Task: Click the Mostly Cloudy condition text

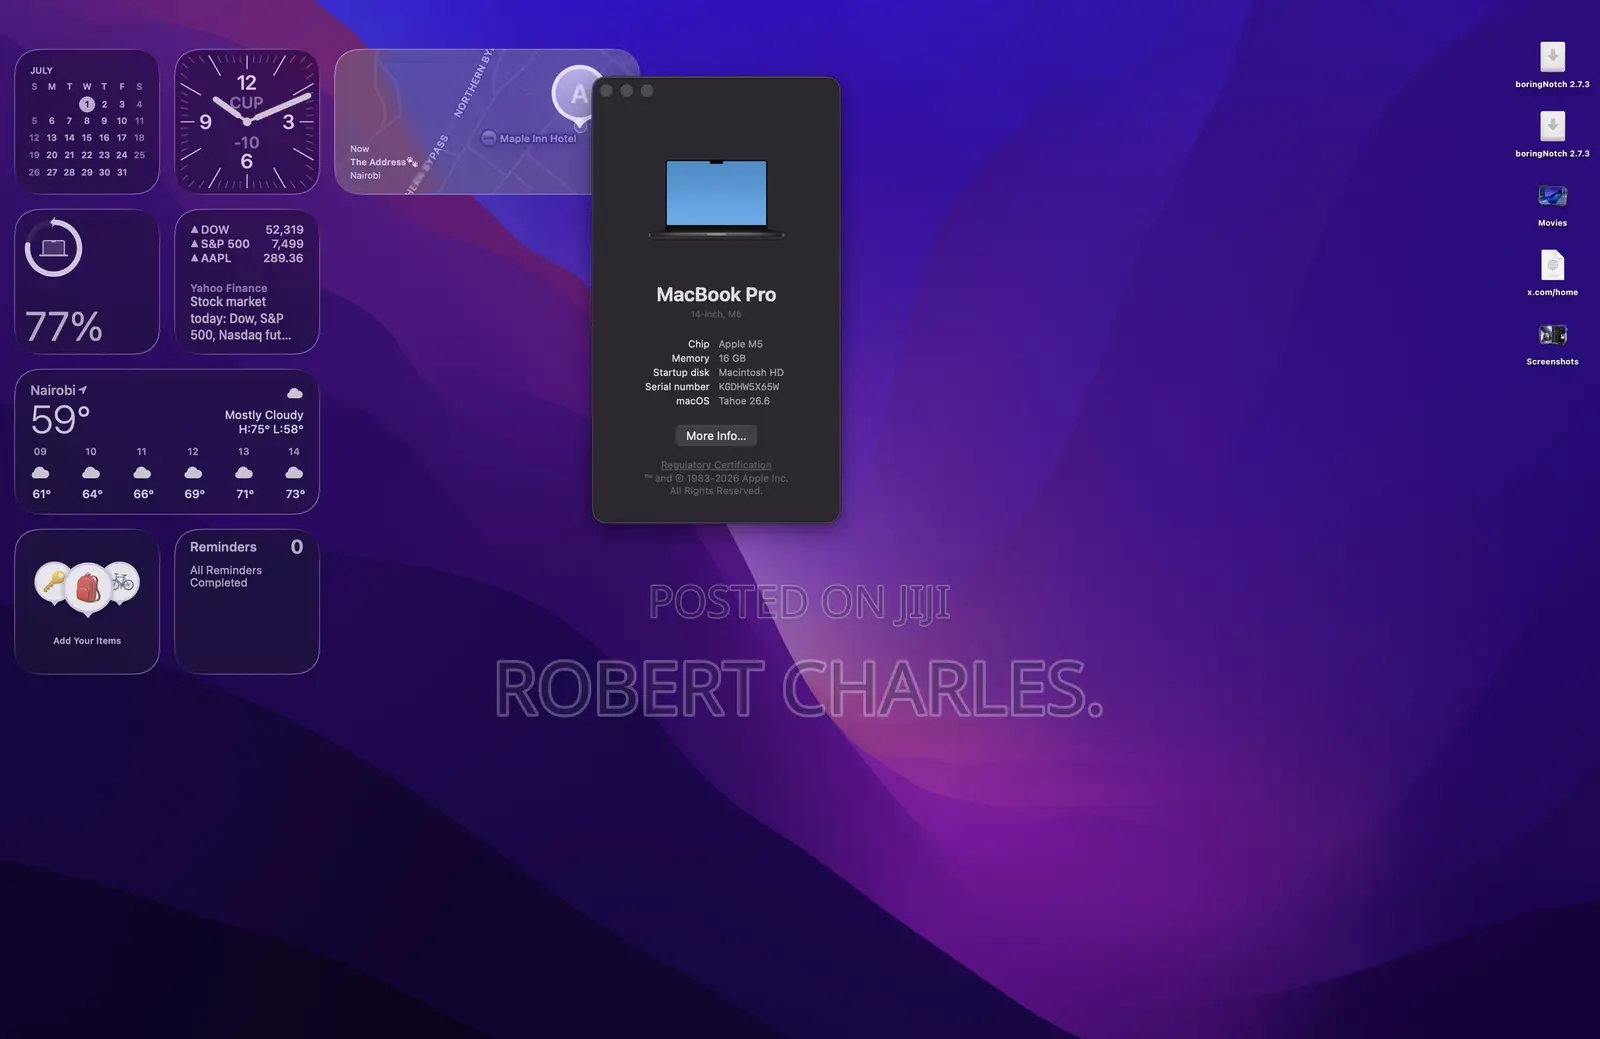Action: coord(264,415)
